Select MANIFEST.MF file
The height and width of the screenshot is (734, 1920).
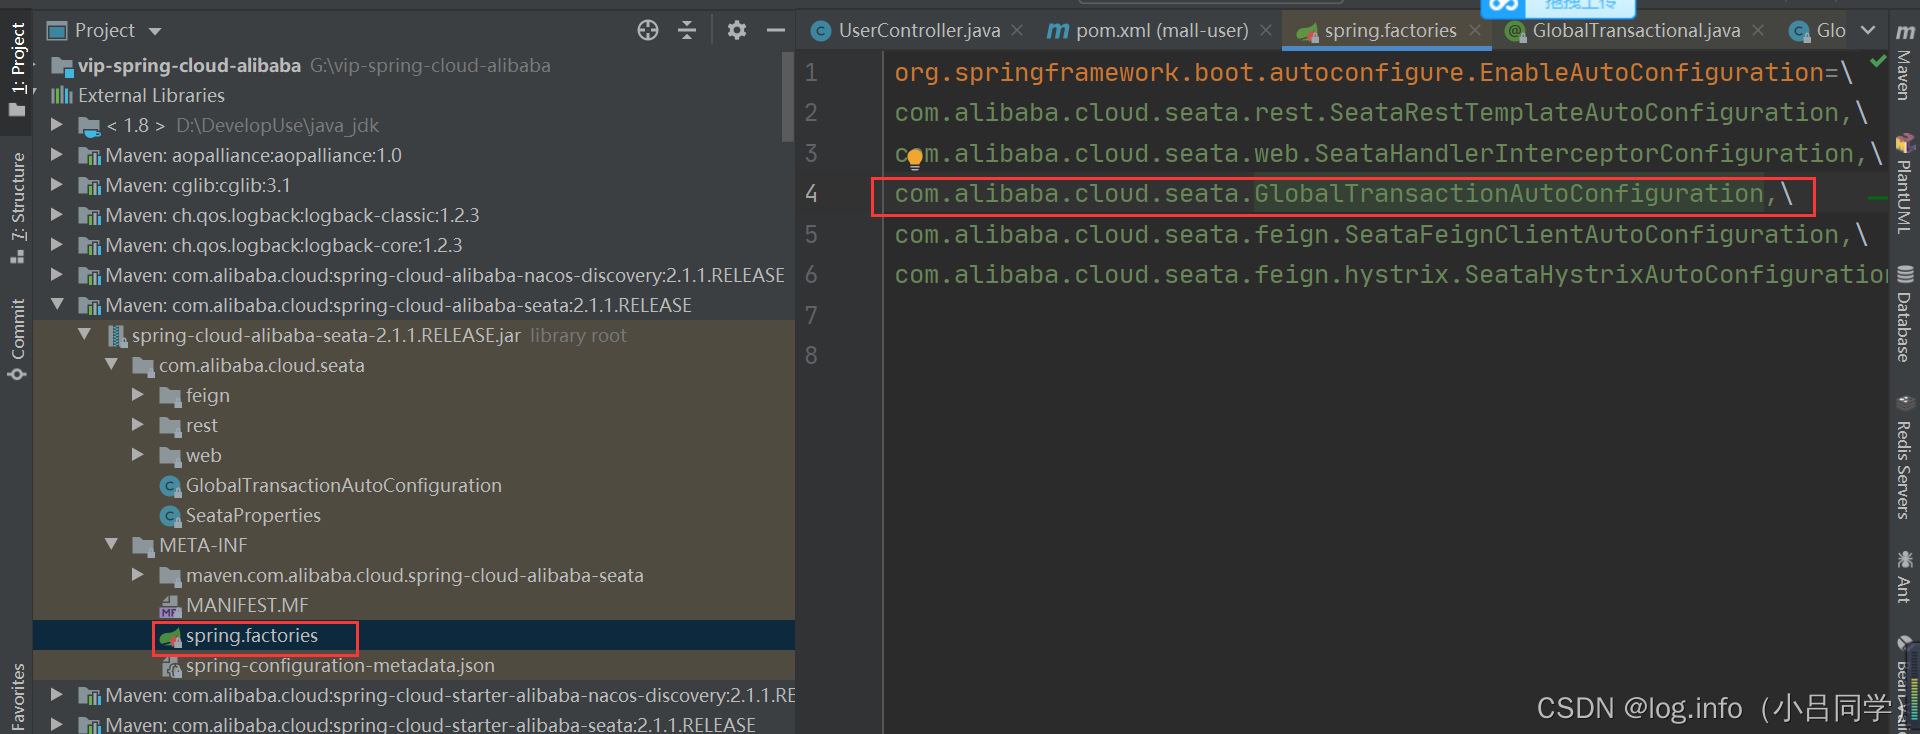tap(247, 605)
